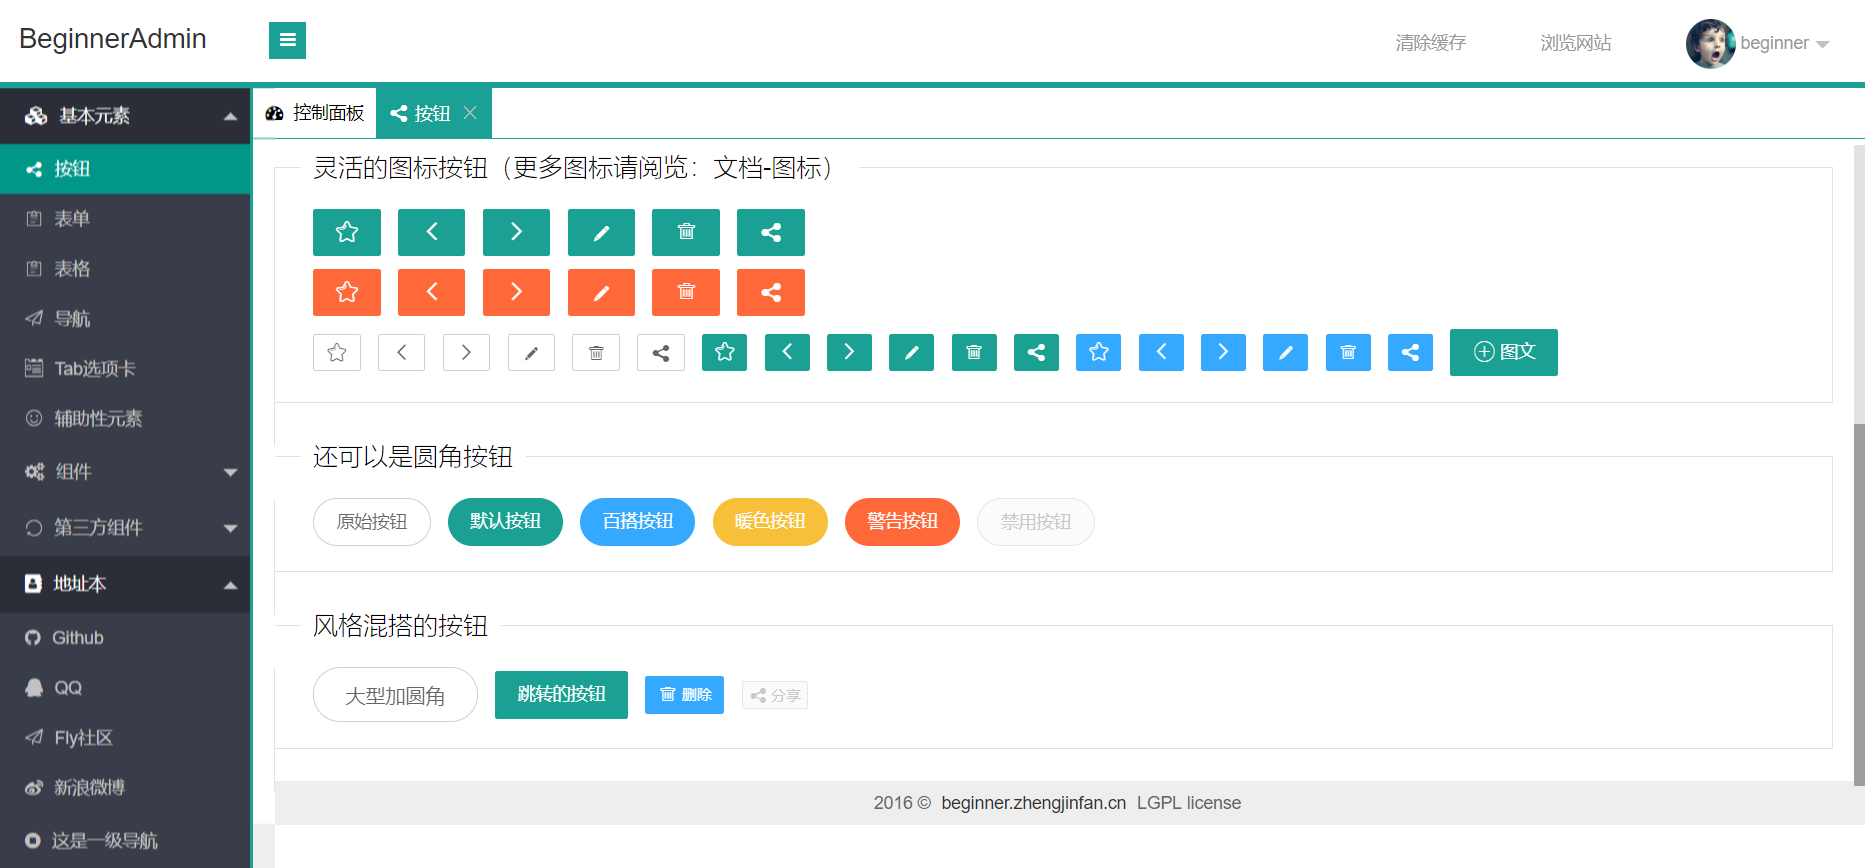Click the small blue pencil edit button

(1285, 352)
